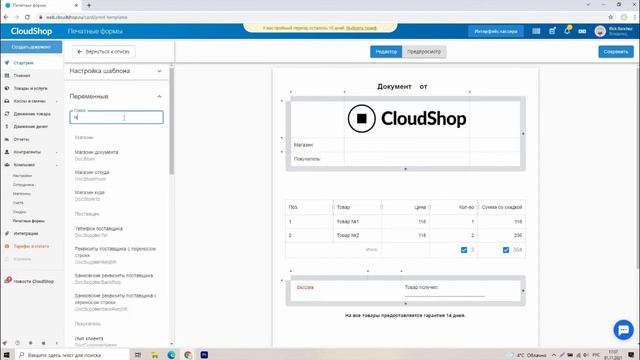Open the chat support bubble
The width and height of the screenshot is (640, 360).
pos(623,330)
